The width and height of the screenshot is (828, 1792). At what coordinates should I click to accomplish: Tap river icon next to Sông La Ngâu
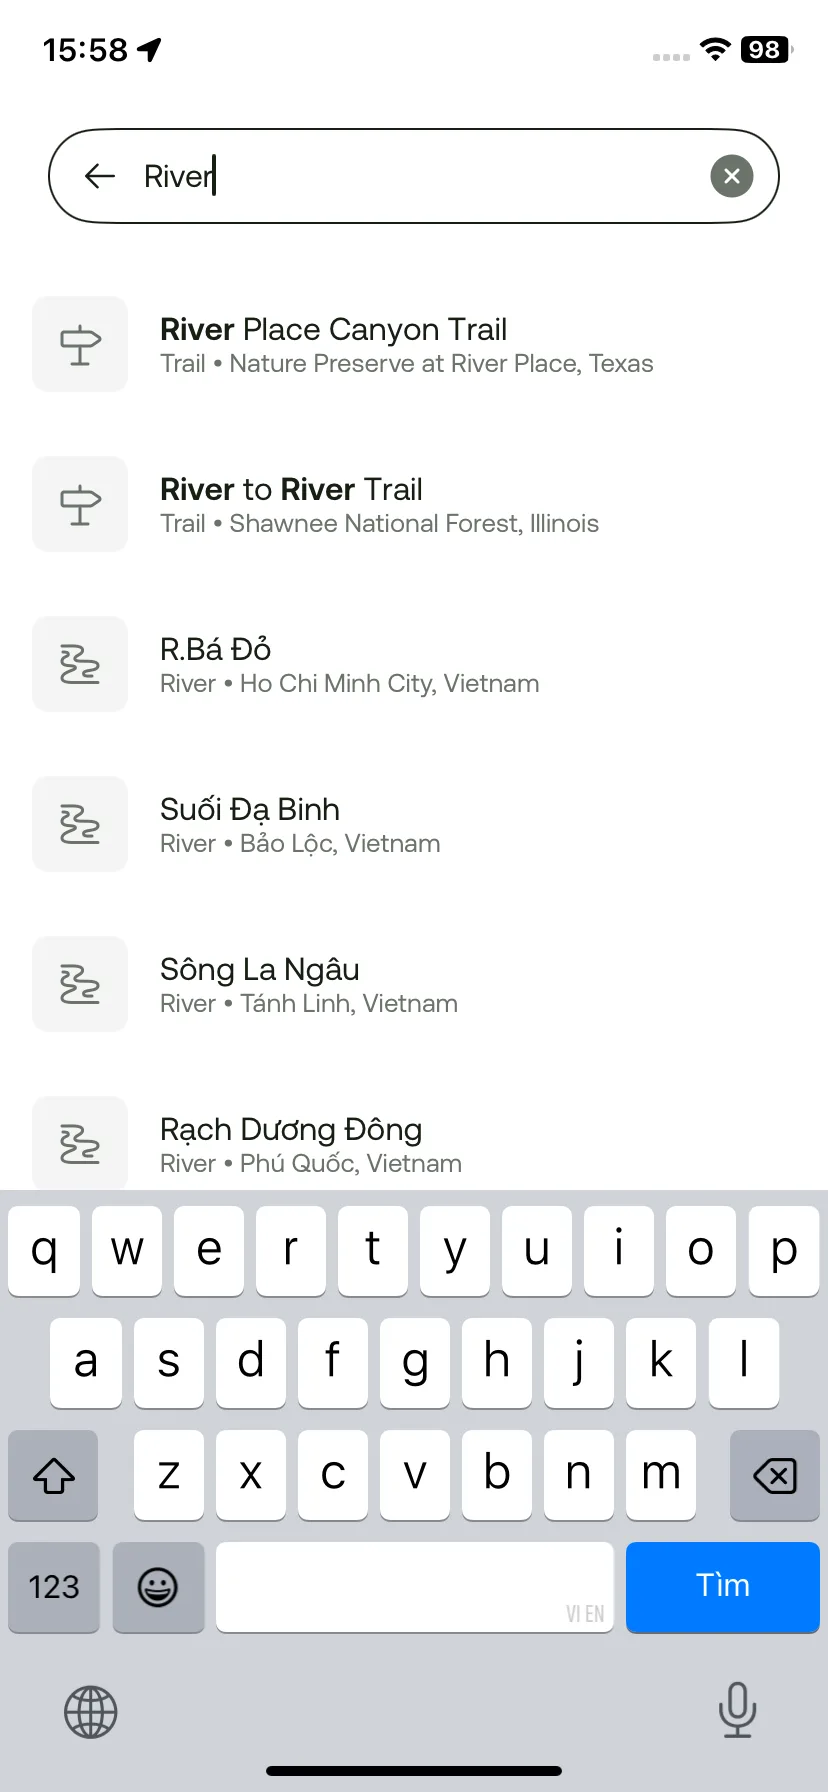pyautogui.click(x=80, y=984)
